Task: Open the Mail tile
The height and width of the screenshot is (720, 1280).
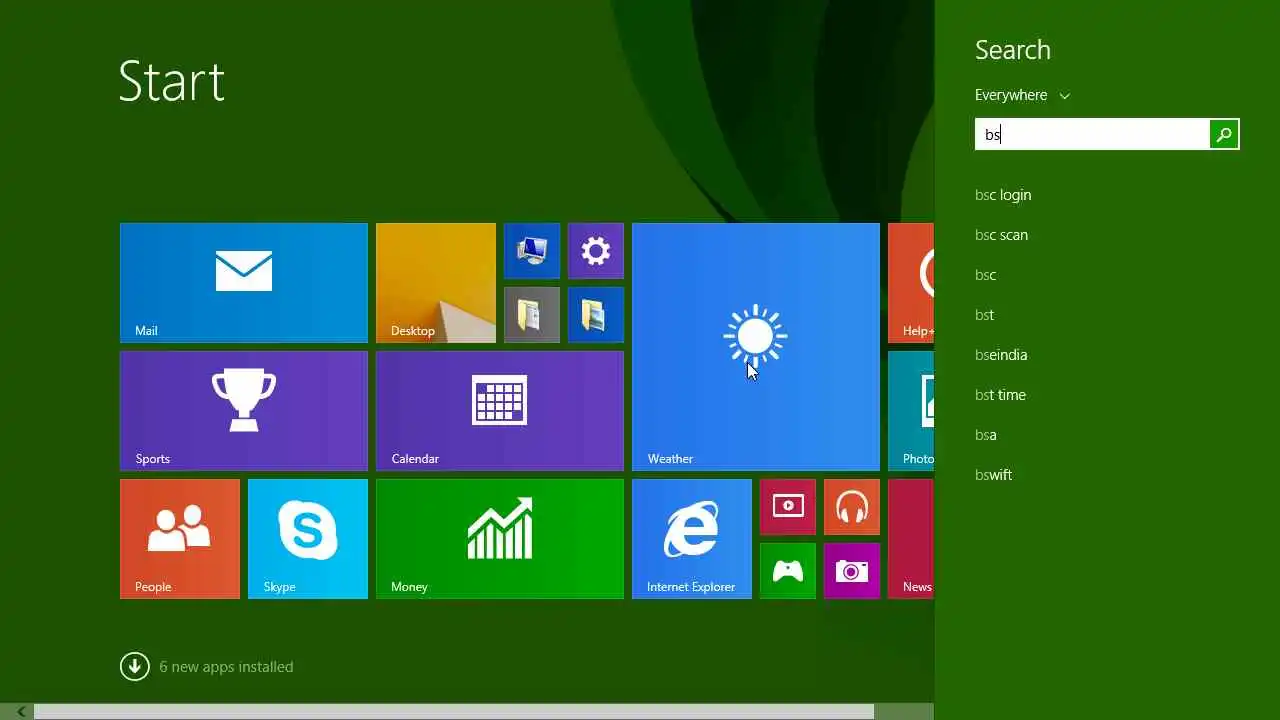Action: pos(244,283)
